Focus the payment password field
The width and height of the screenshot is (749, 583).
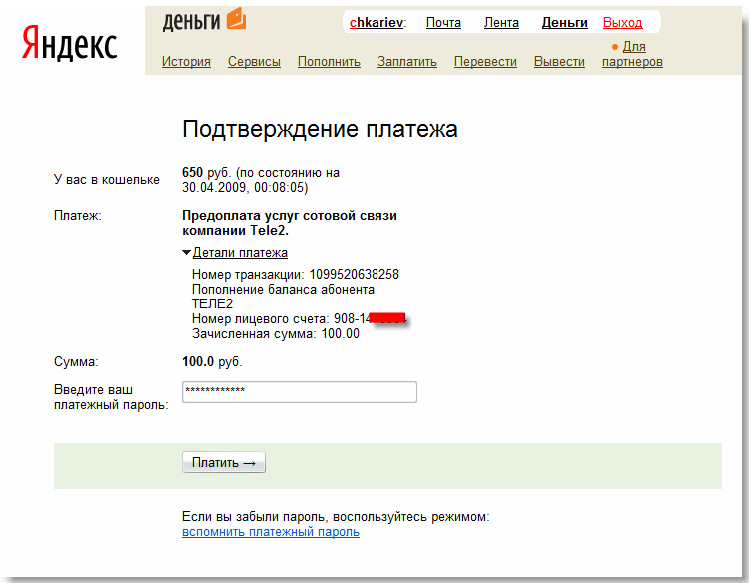coord(300,392)
